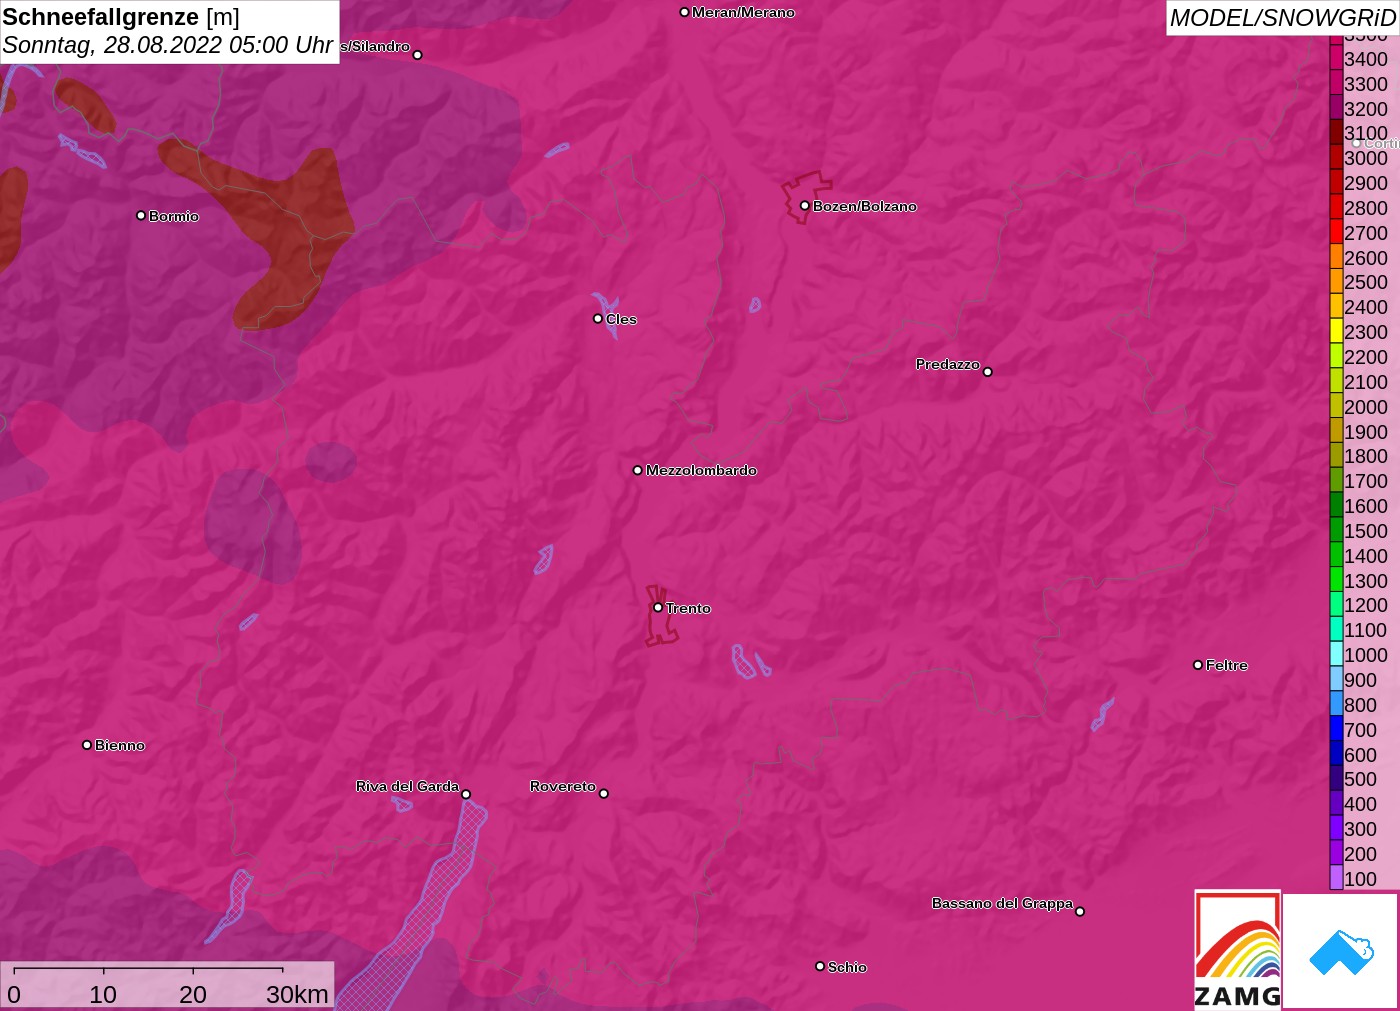Click the 1500 green legend swatch
Viewport: 1400px width, 1011px height.
[x=1336, y=530]
